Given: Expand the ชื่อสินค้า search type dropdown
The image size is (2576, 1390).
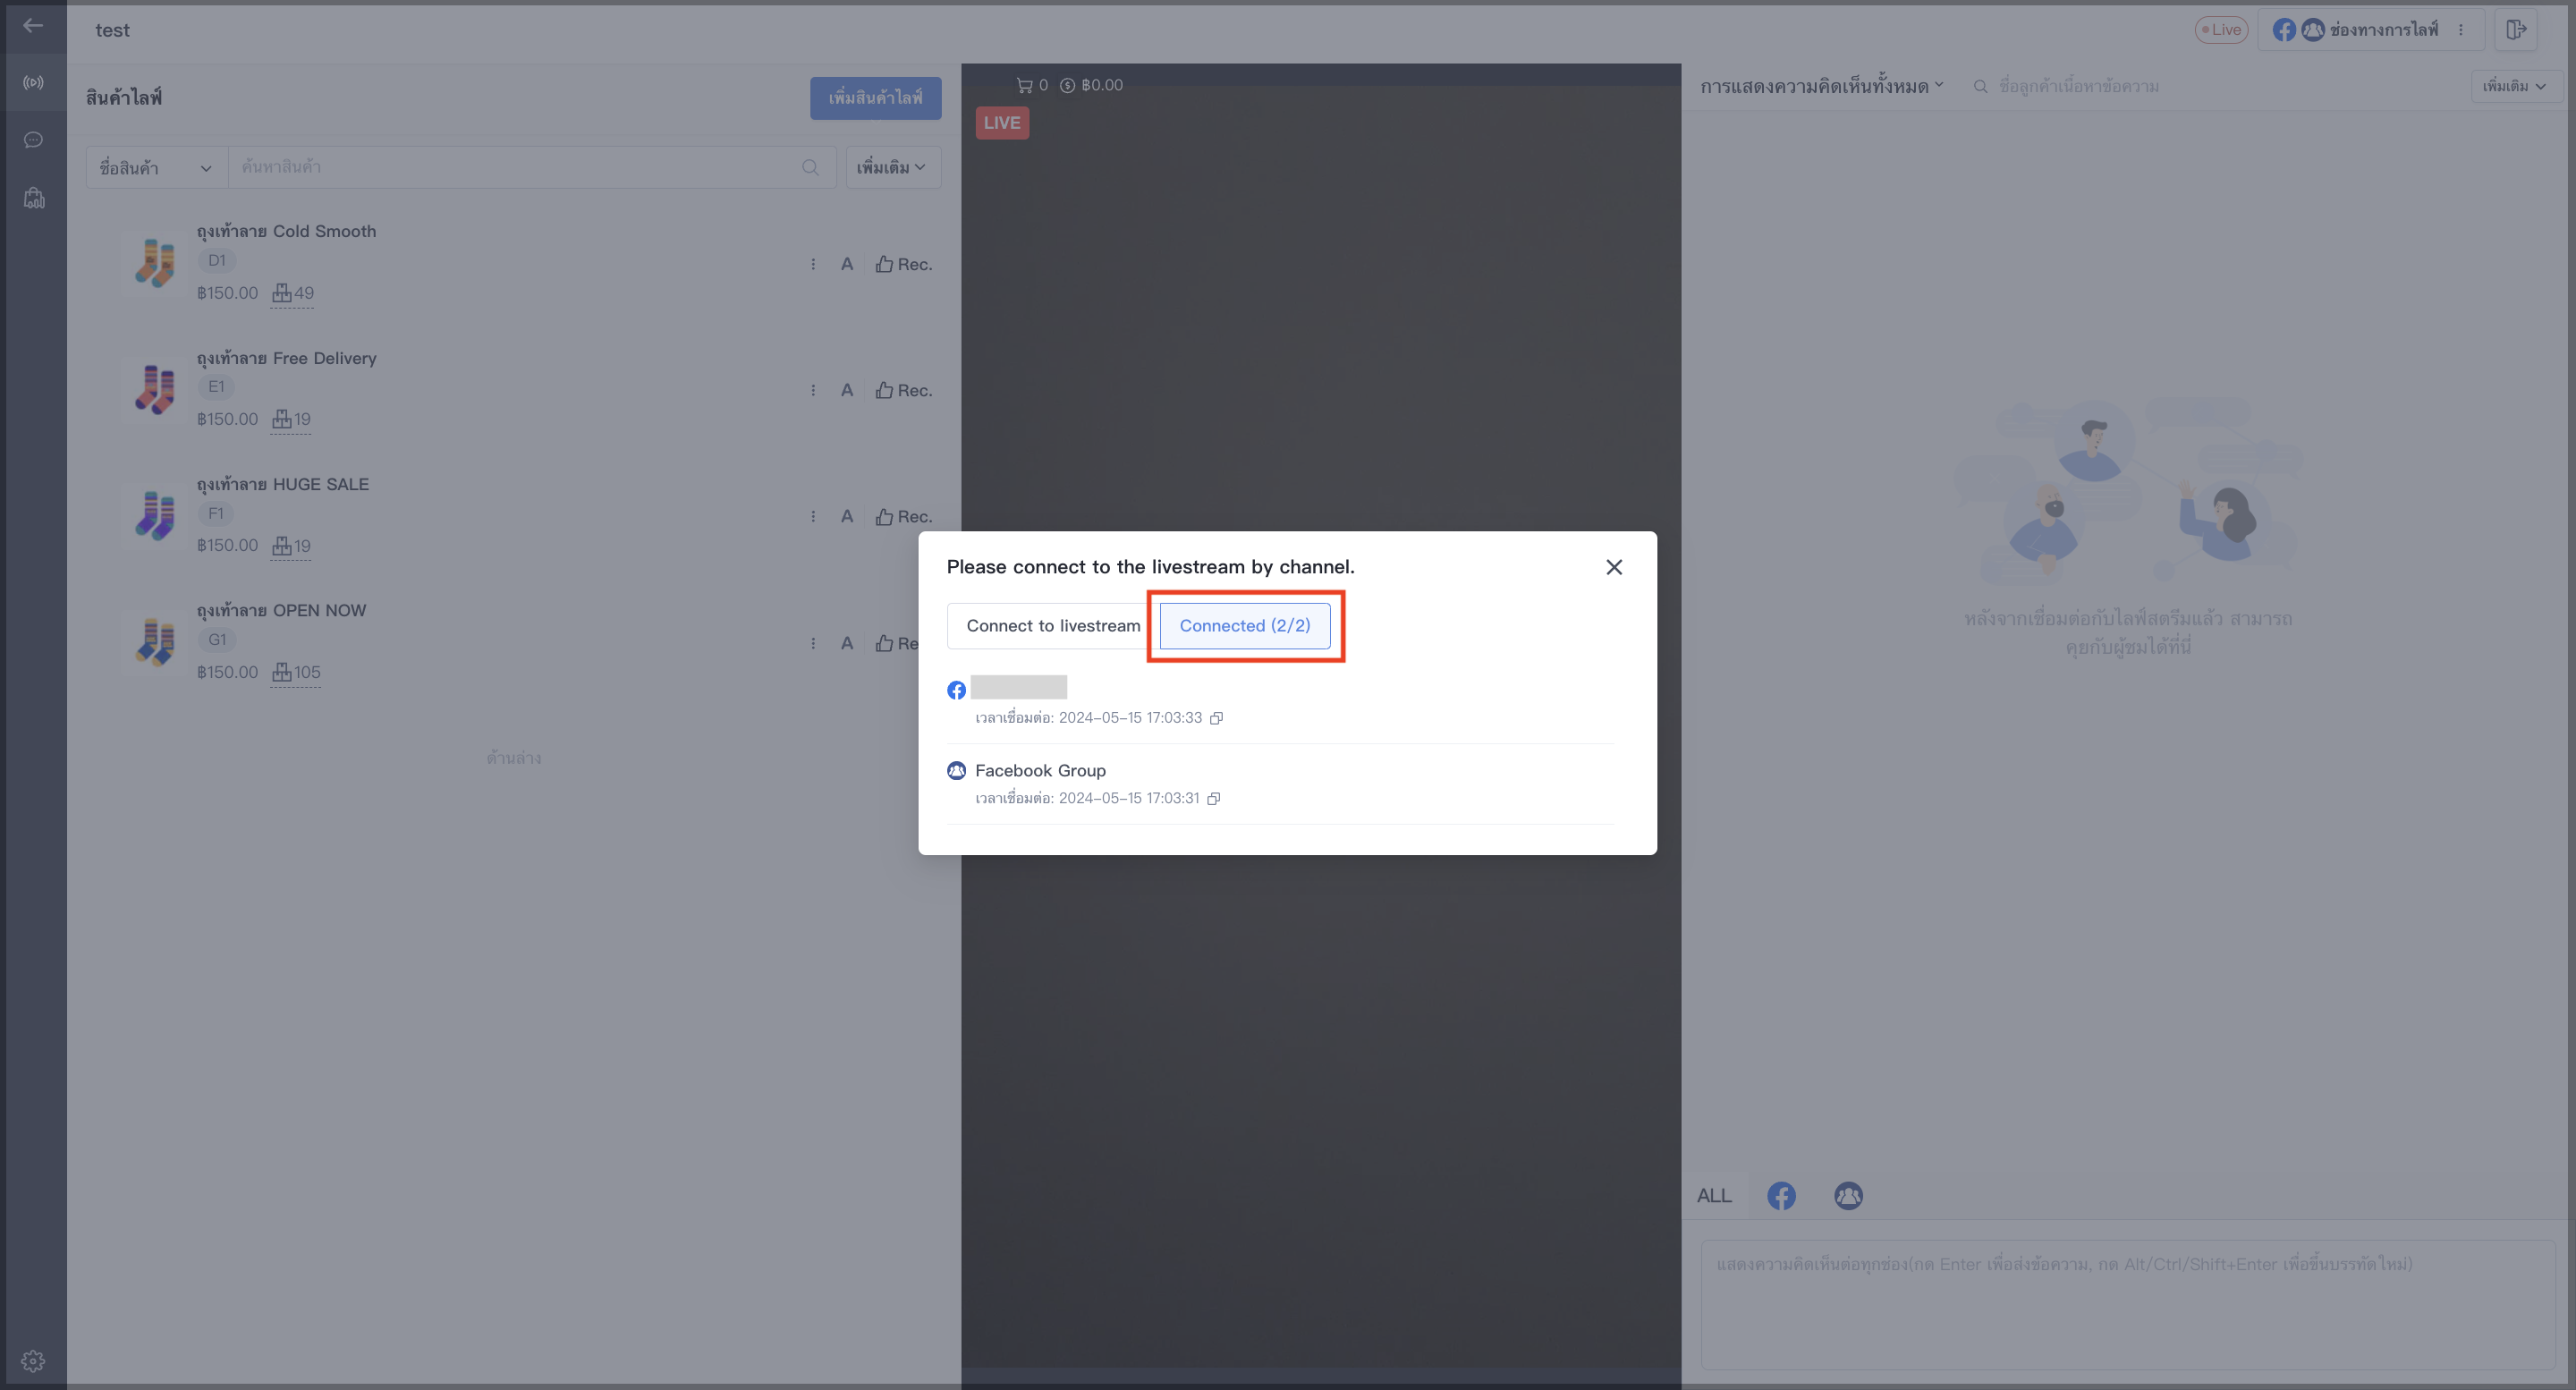Looking at the screenshot, I should [x=156, y=168].
